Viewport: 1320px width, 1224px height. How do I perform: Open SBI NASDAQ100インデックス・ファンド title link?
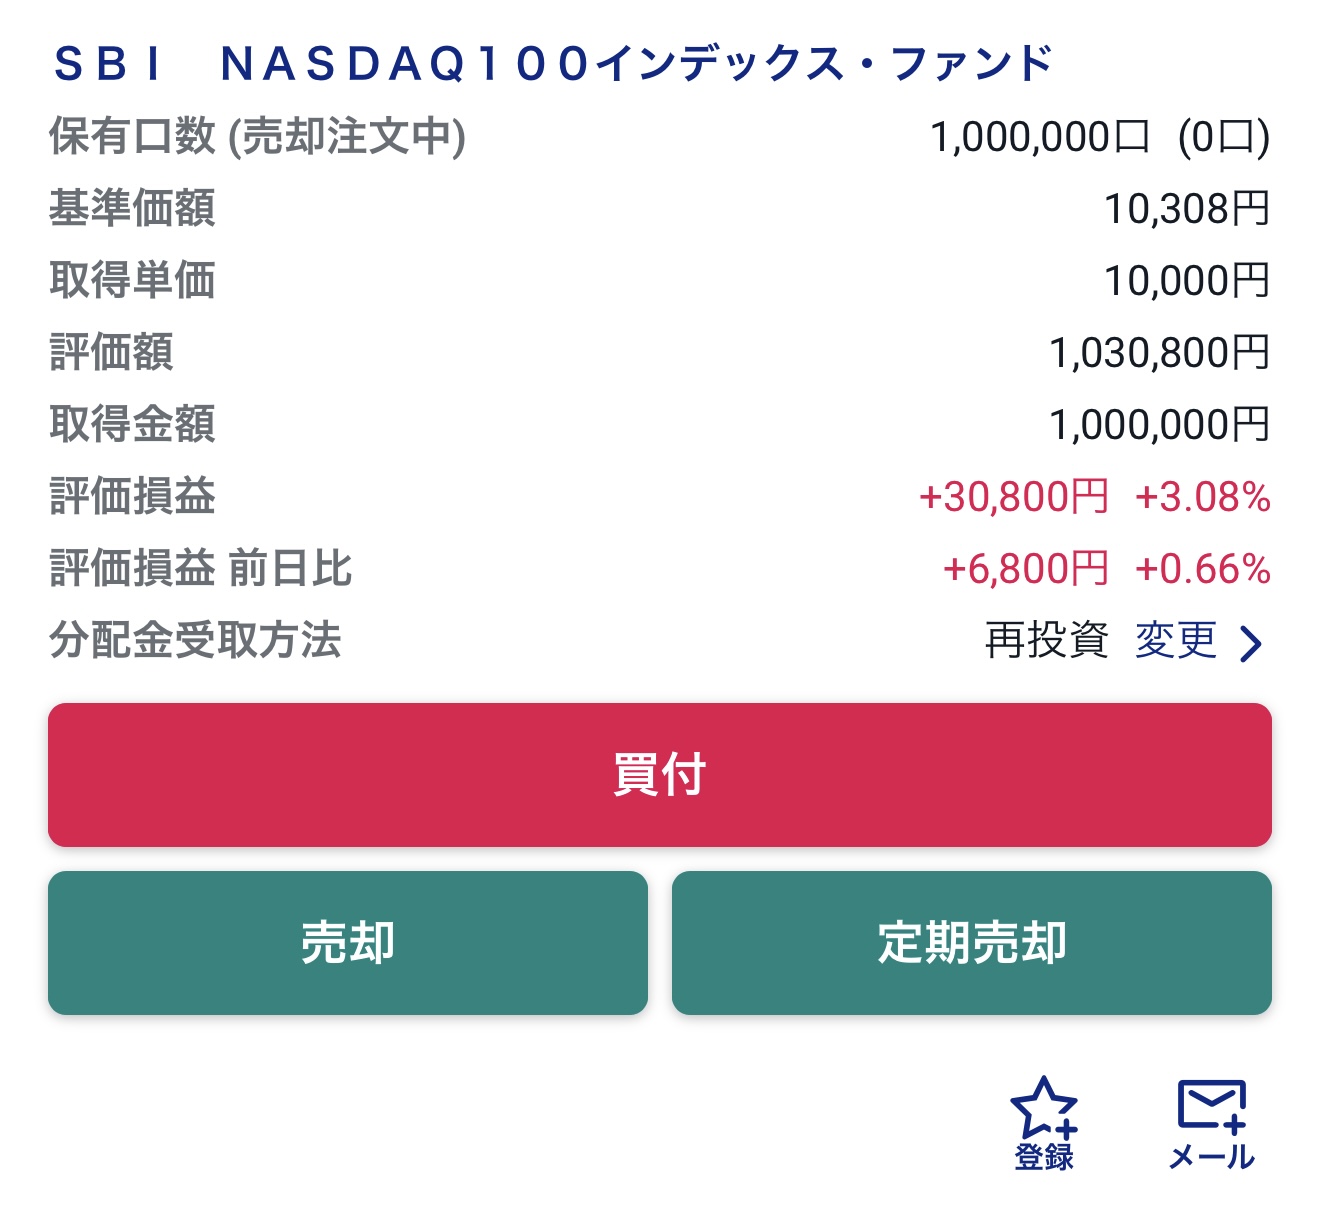(553, 64)
